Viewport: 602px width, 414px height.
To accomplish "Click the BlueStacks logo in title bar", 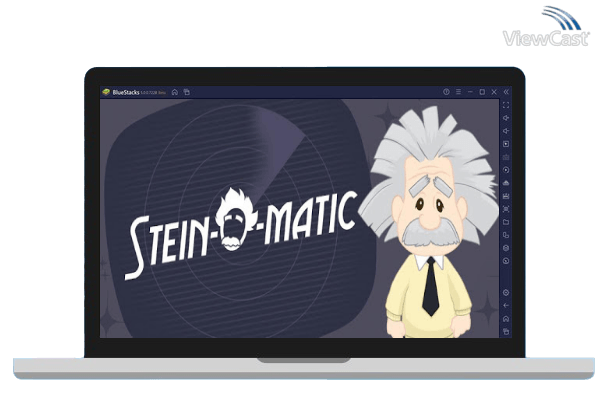I will click(106, 92).
